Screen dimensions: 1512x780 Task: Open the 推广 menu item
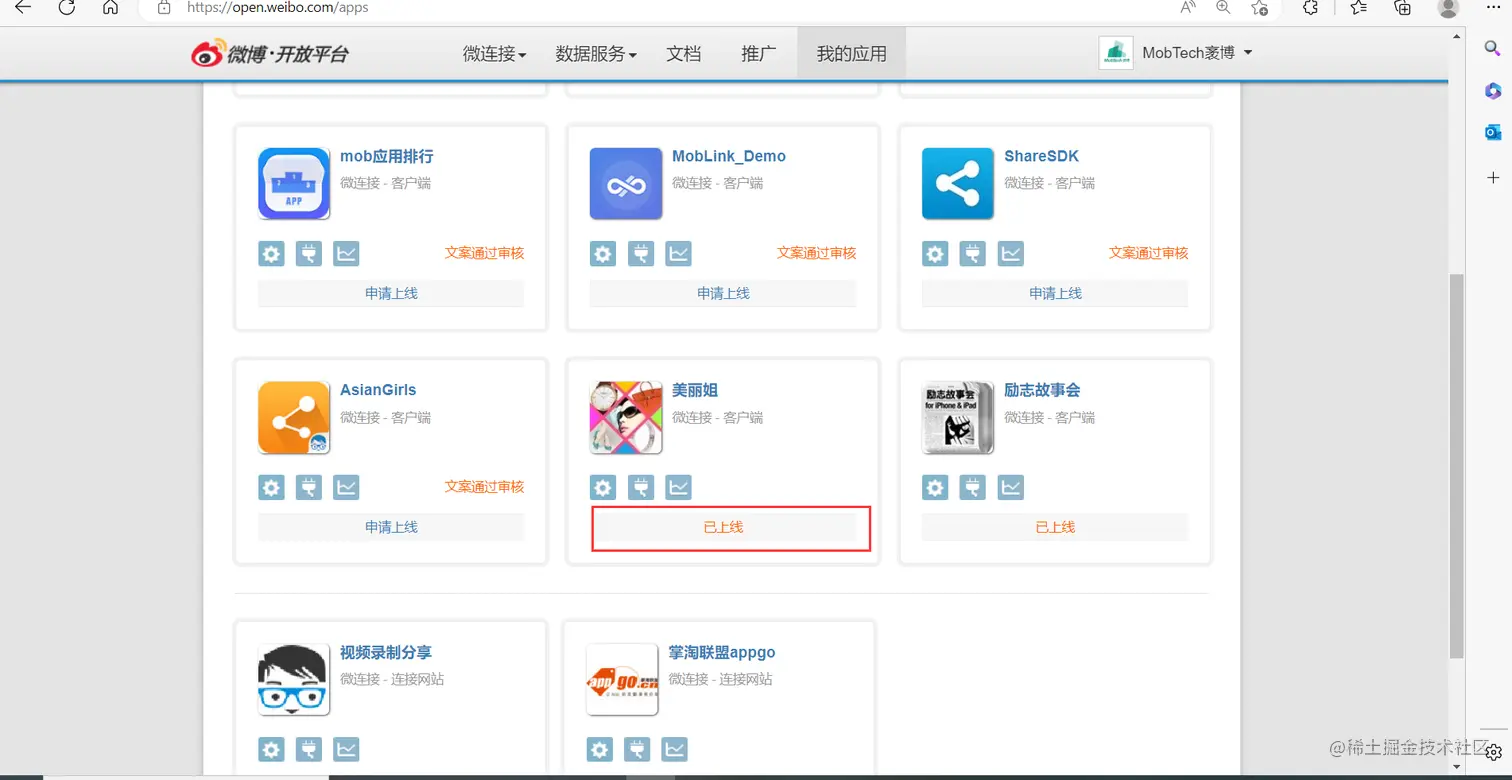pos(759,54)
